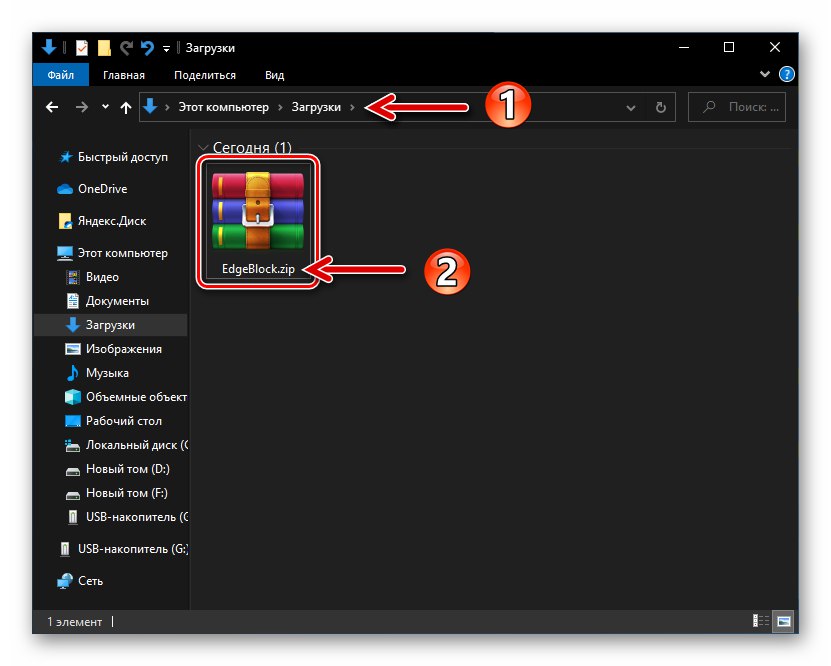Image resolution: width=831 pixels, height=666 pixels.
Task: Switch to the Вид ribbon tab
Action: pos(275,75)
